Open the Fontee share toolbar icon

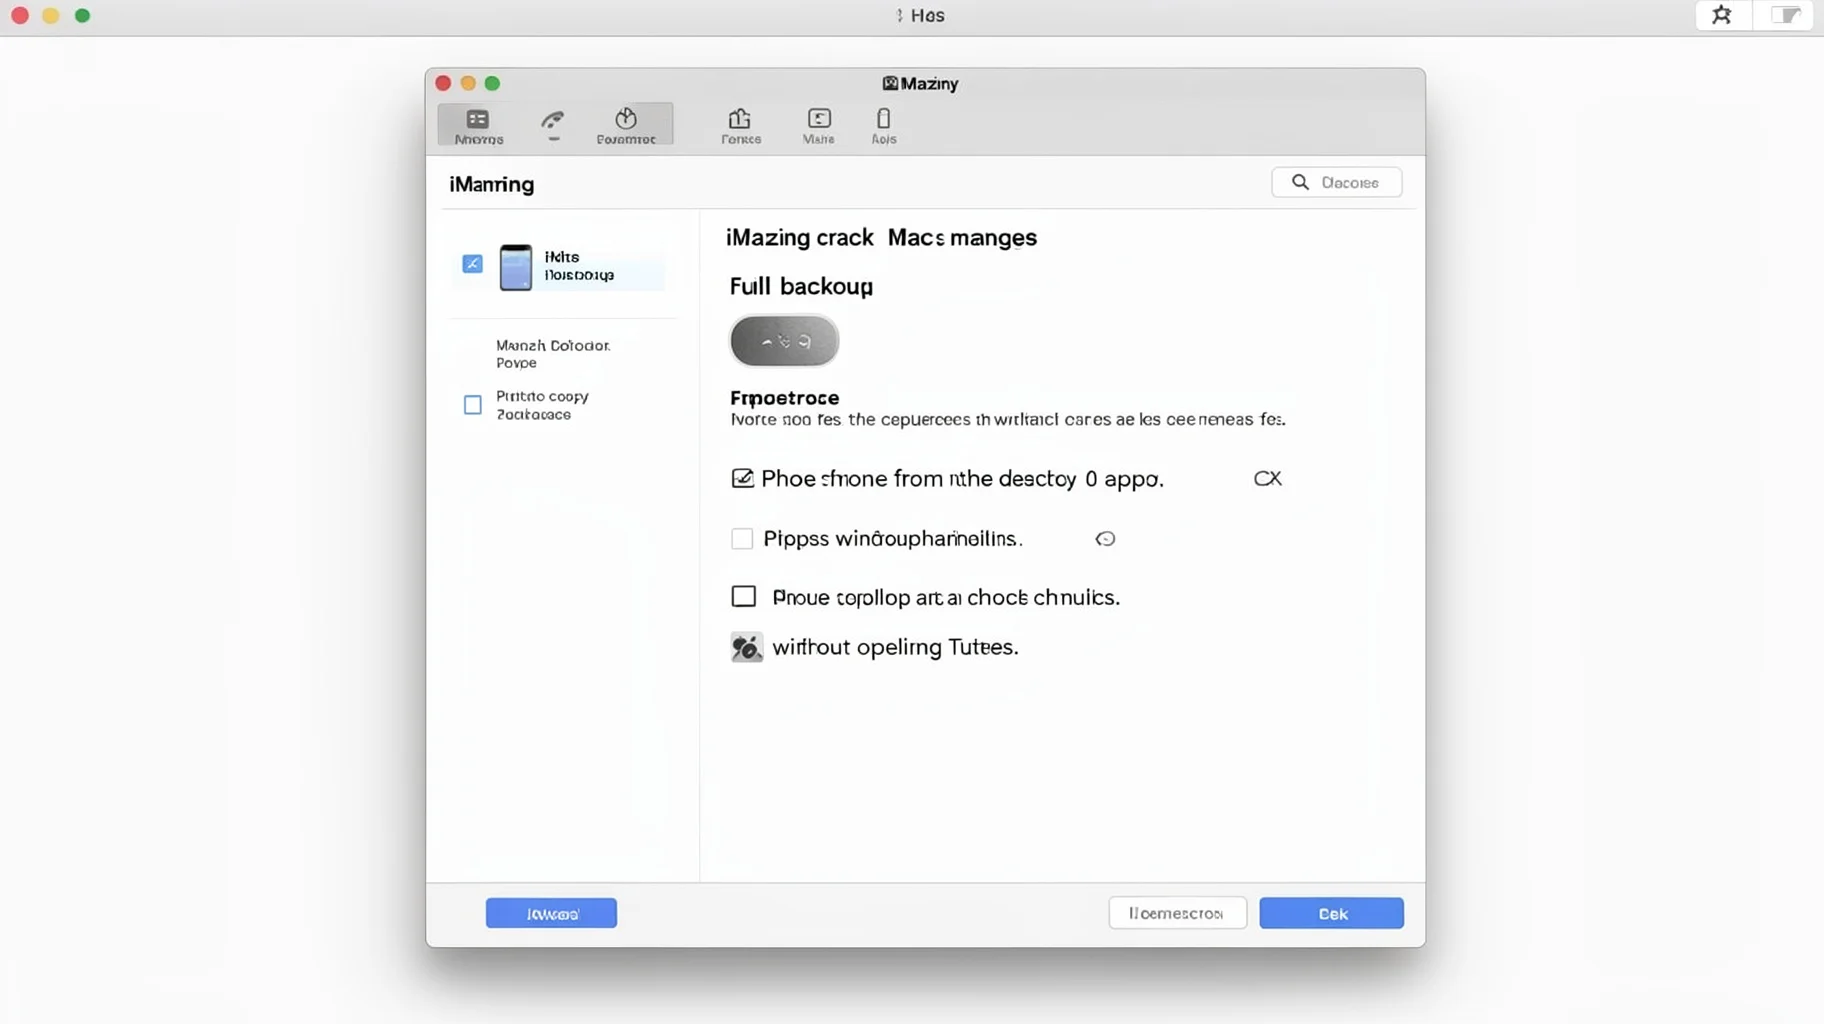point(740,126)
